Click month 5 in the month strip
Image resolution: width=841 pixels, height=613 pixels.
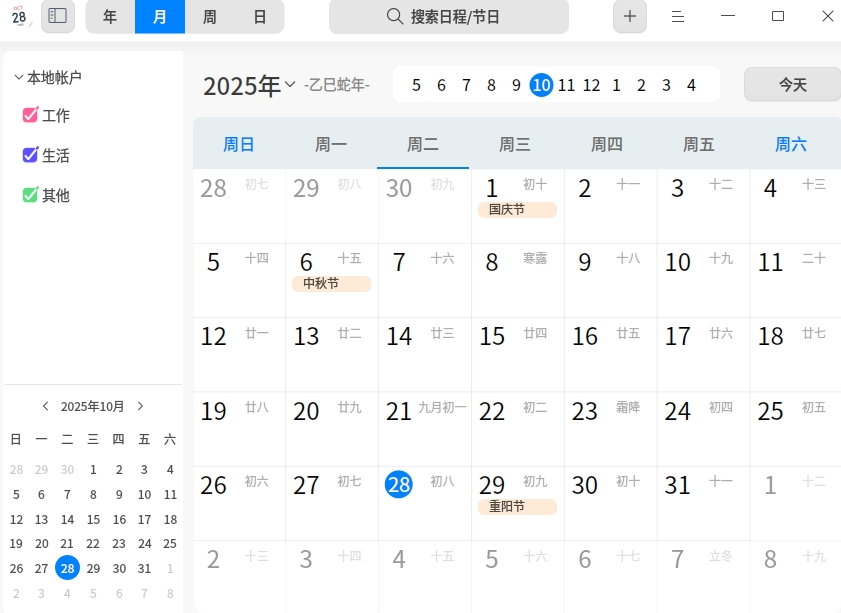(x=416, y=85)
